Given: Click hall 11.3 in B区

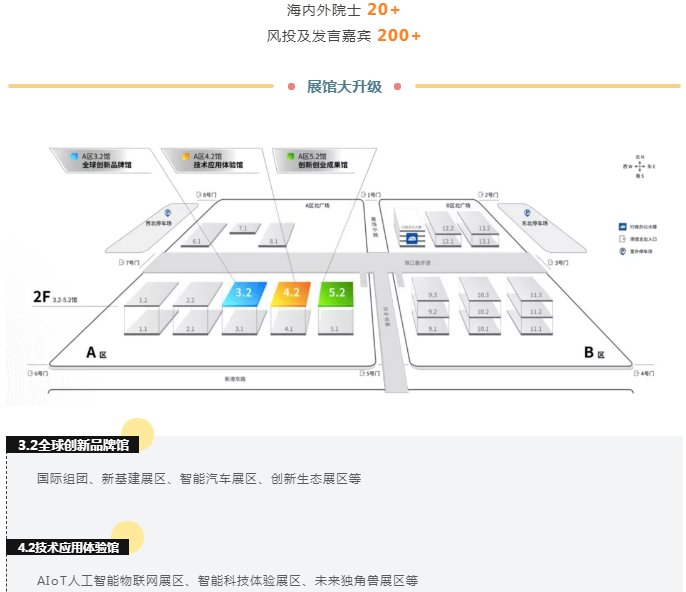Looking at the screenshot, I should tap(536, 295).
